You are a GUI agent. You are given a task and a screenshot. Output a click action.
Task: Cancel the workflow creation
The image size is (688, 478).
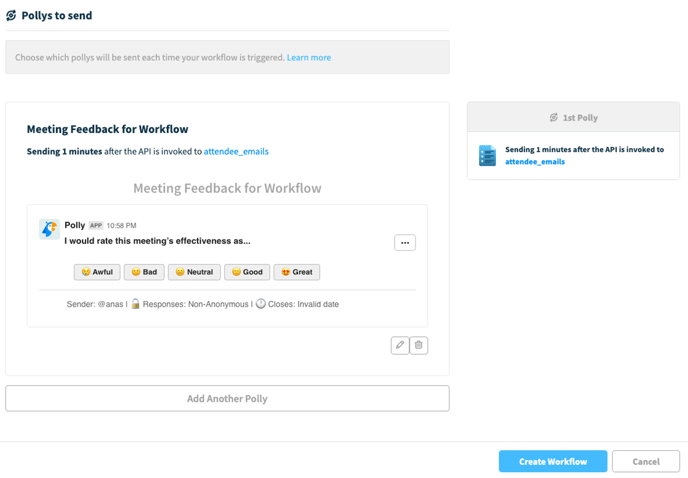(646, 461)
